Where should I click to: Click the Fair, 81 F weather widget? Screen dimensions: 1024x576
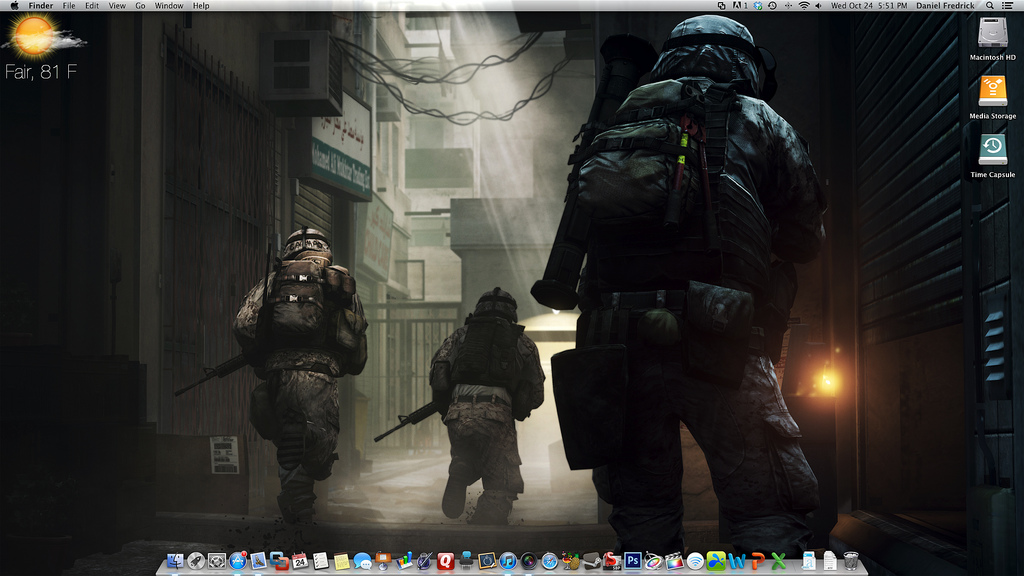[x=41, y=72]
